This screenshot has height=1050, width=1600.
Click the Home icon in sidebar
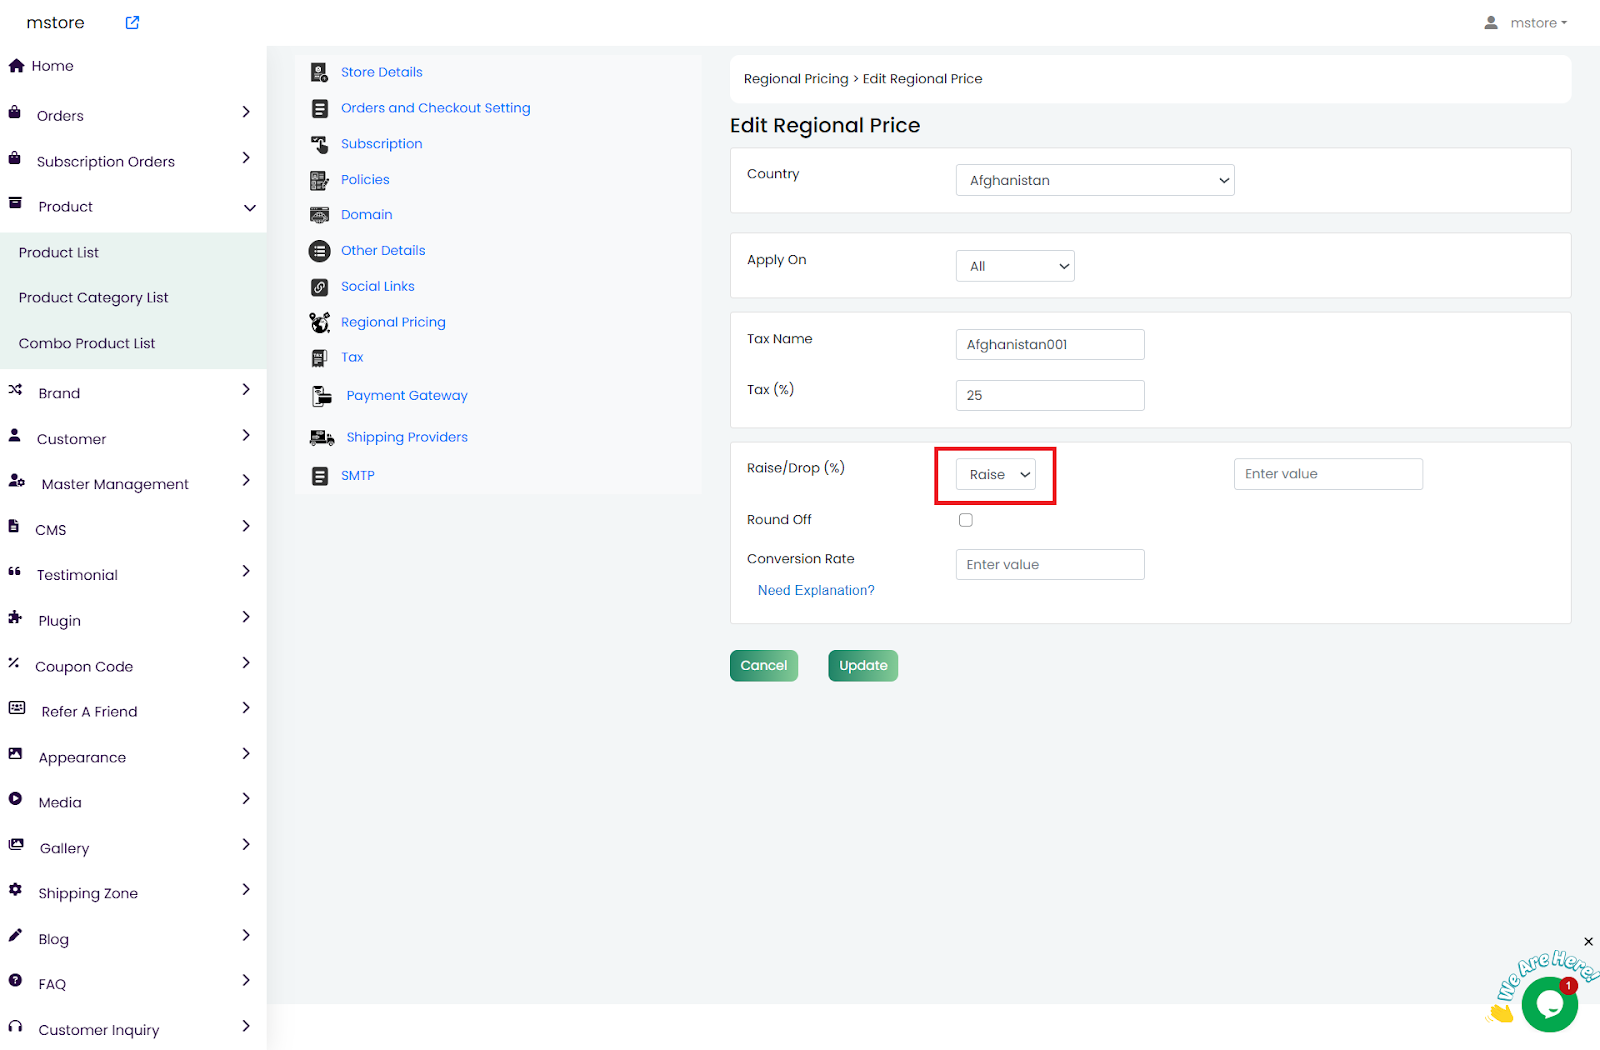pos(16,66)
